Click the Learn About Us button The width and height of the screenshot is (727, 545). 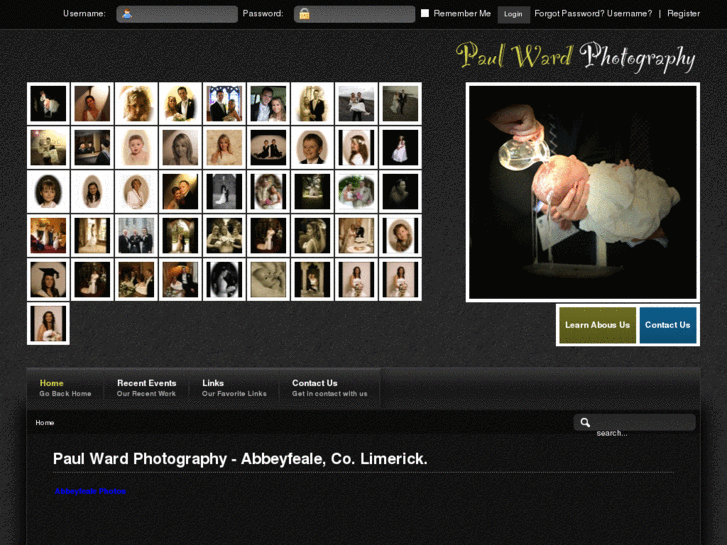pos(597,325)
